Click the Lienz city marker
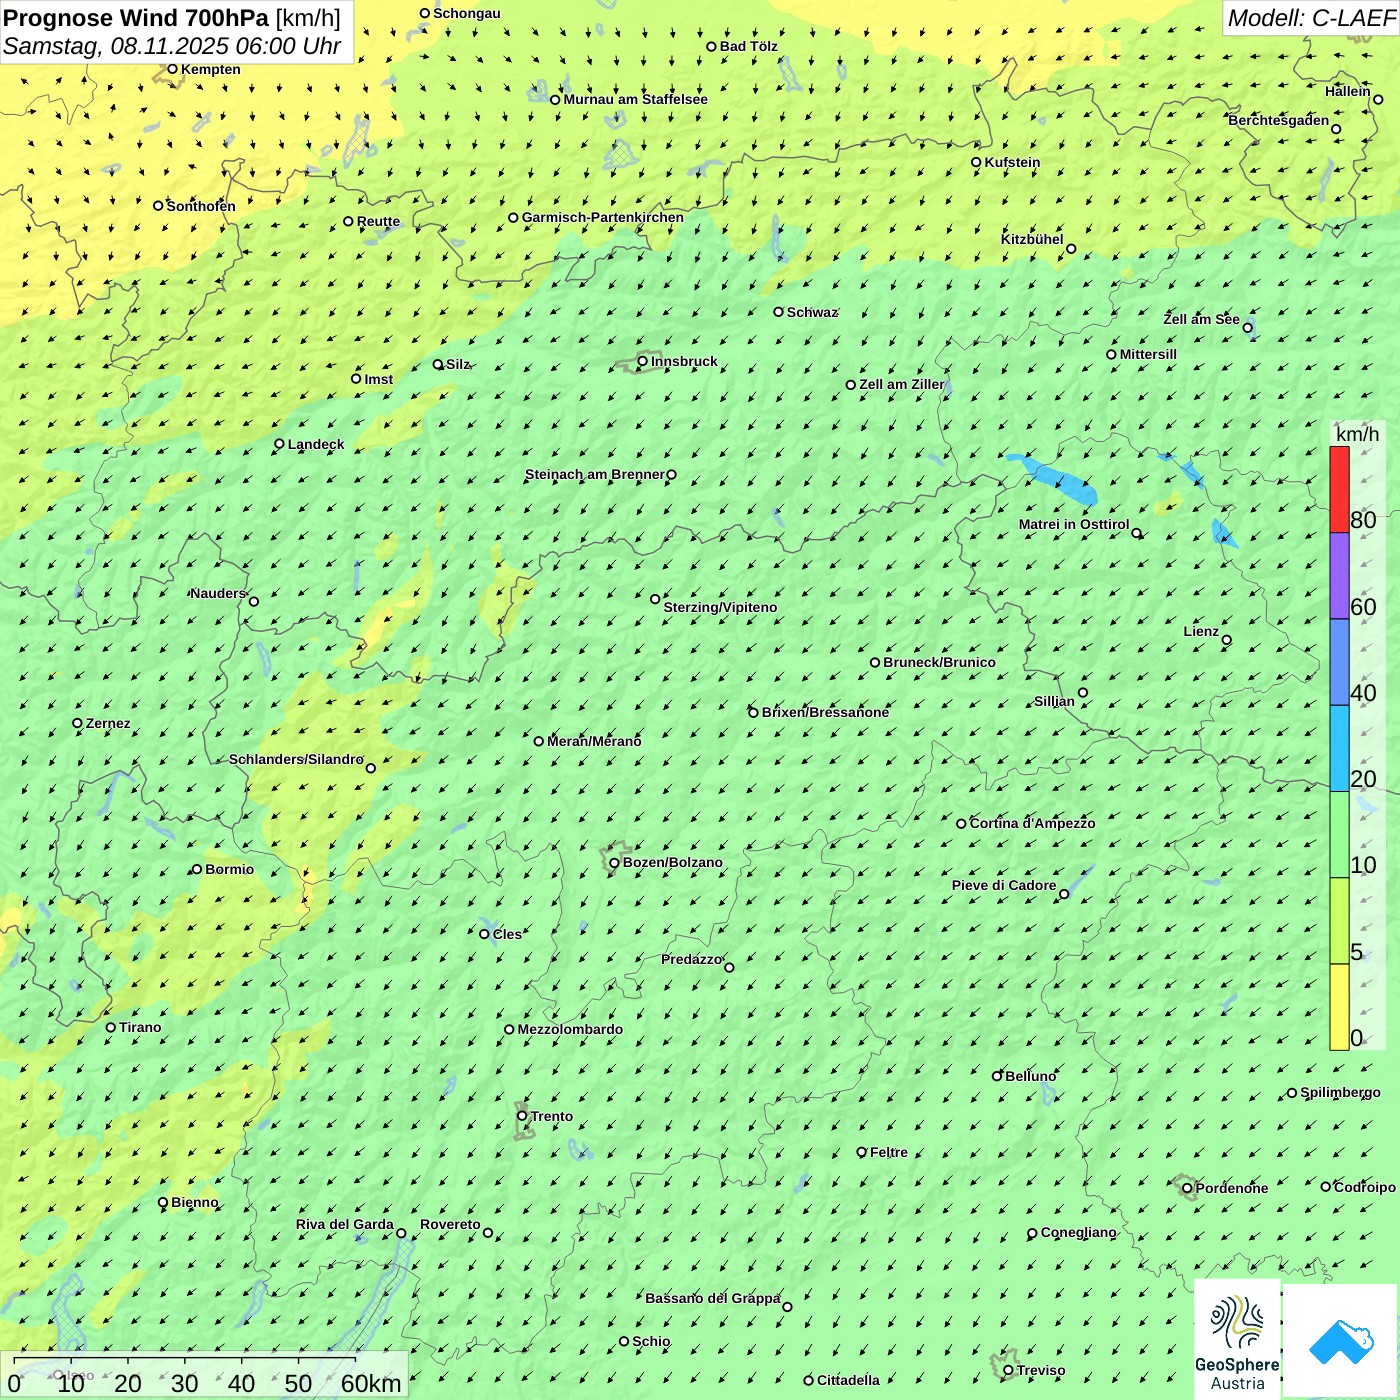 [1227, 640]
